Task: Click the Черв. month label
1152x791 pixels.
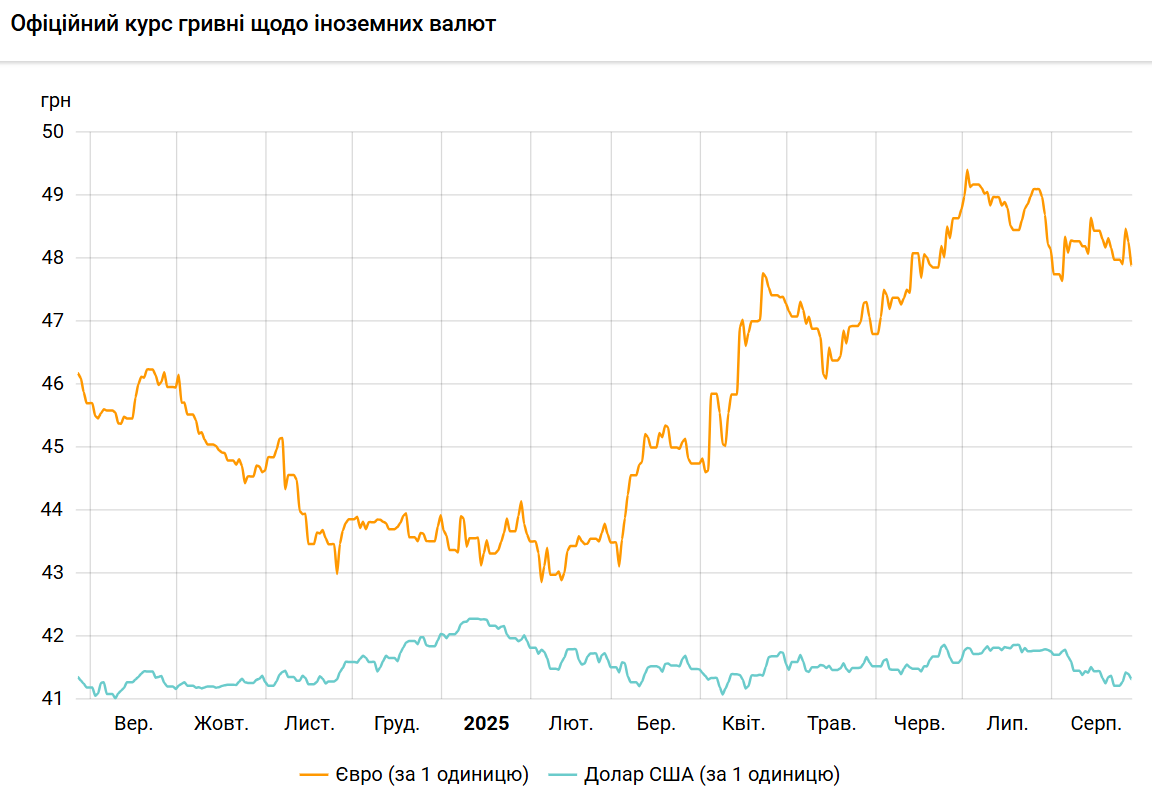Action: [x=919, y=724]
